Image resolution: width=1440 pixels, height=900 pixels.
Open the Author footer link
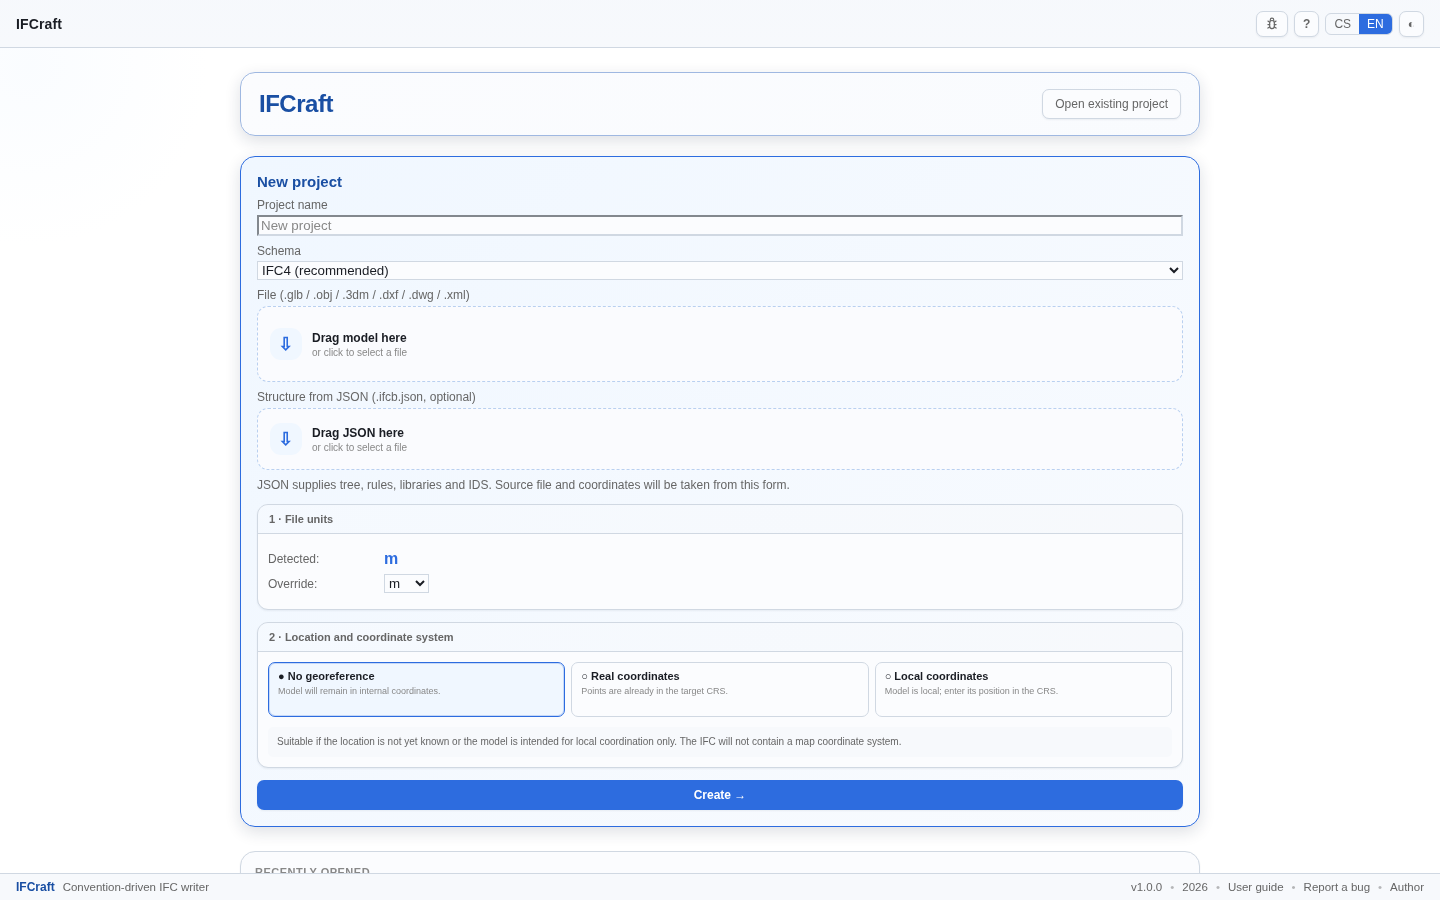[1407, 887]
